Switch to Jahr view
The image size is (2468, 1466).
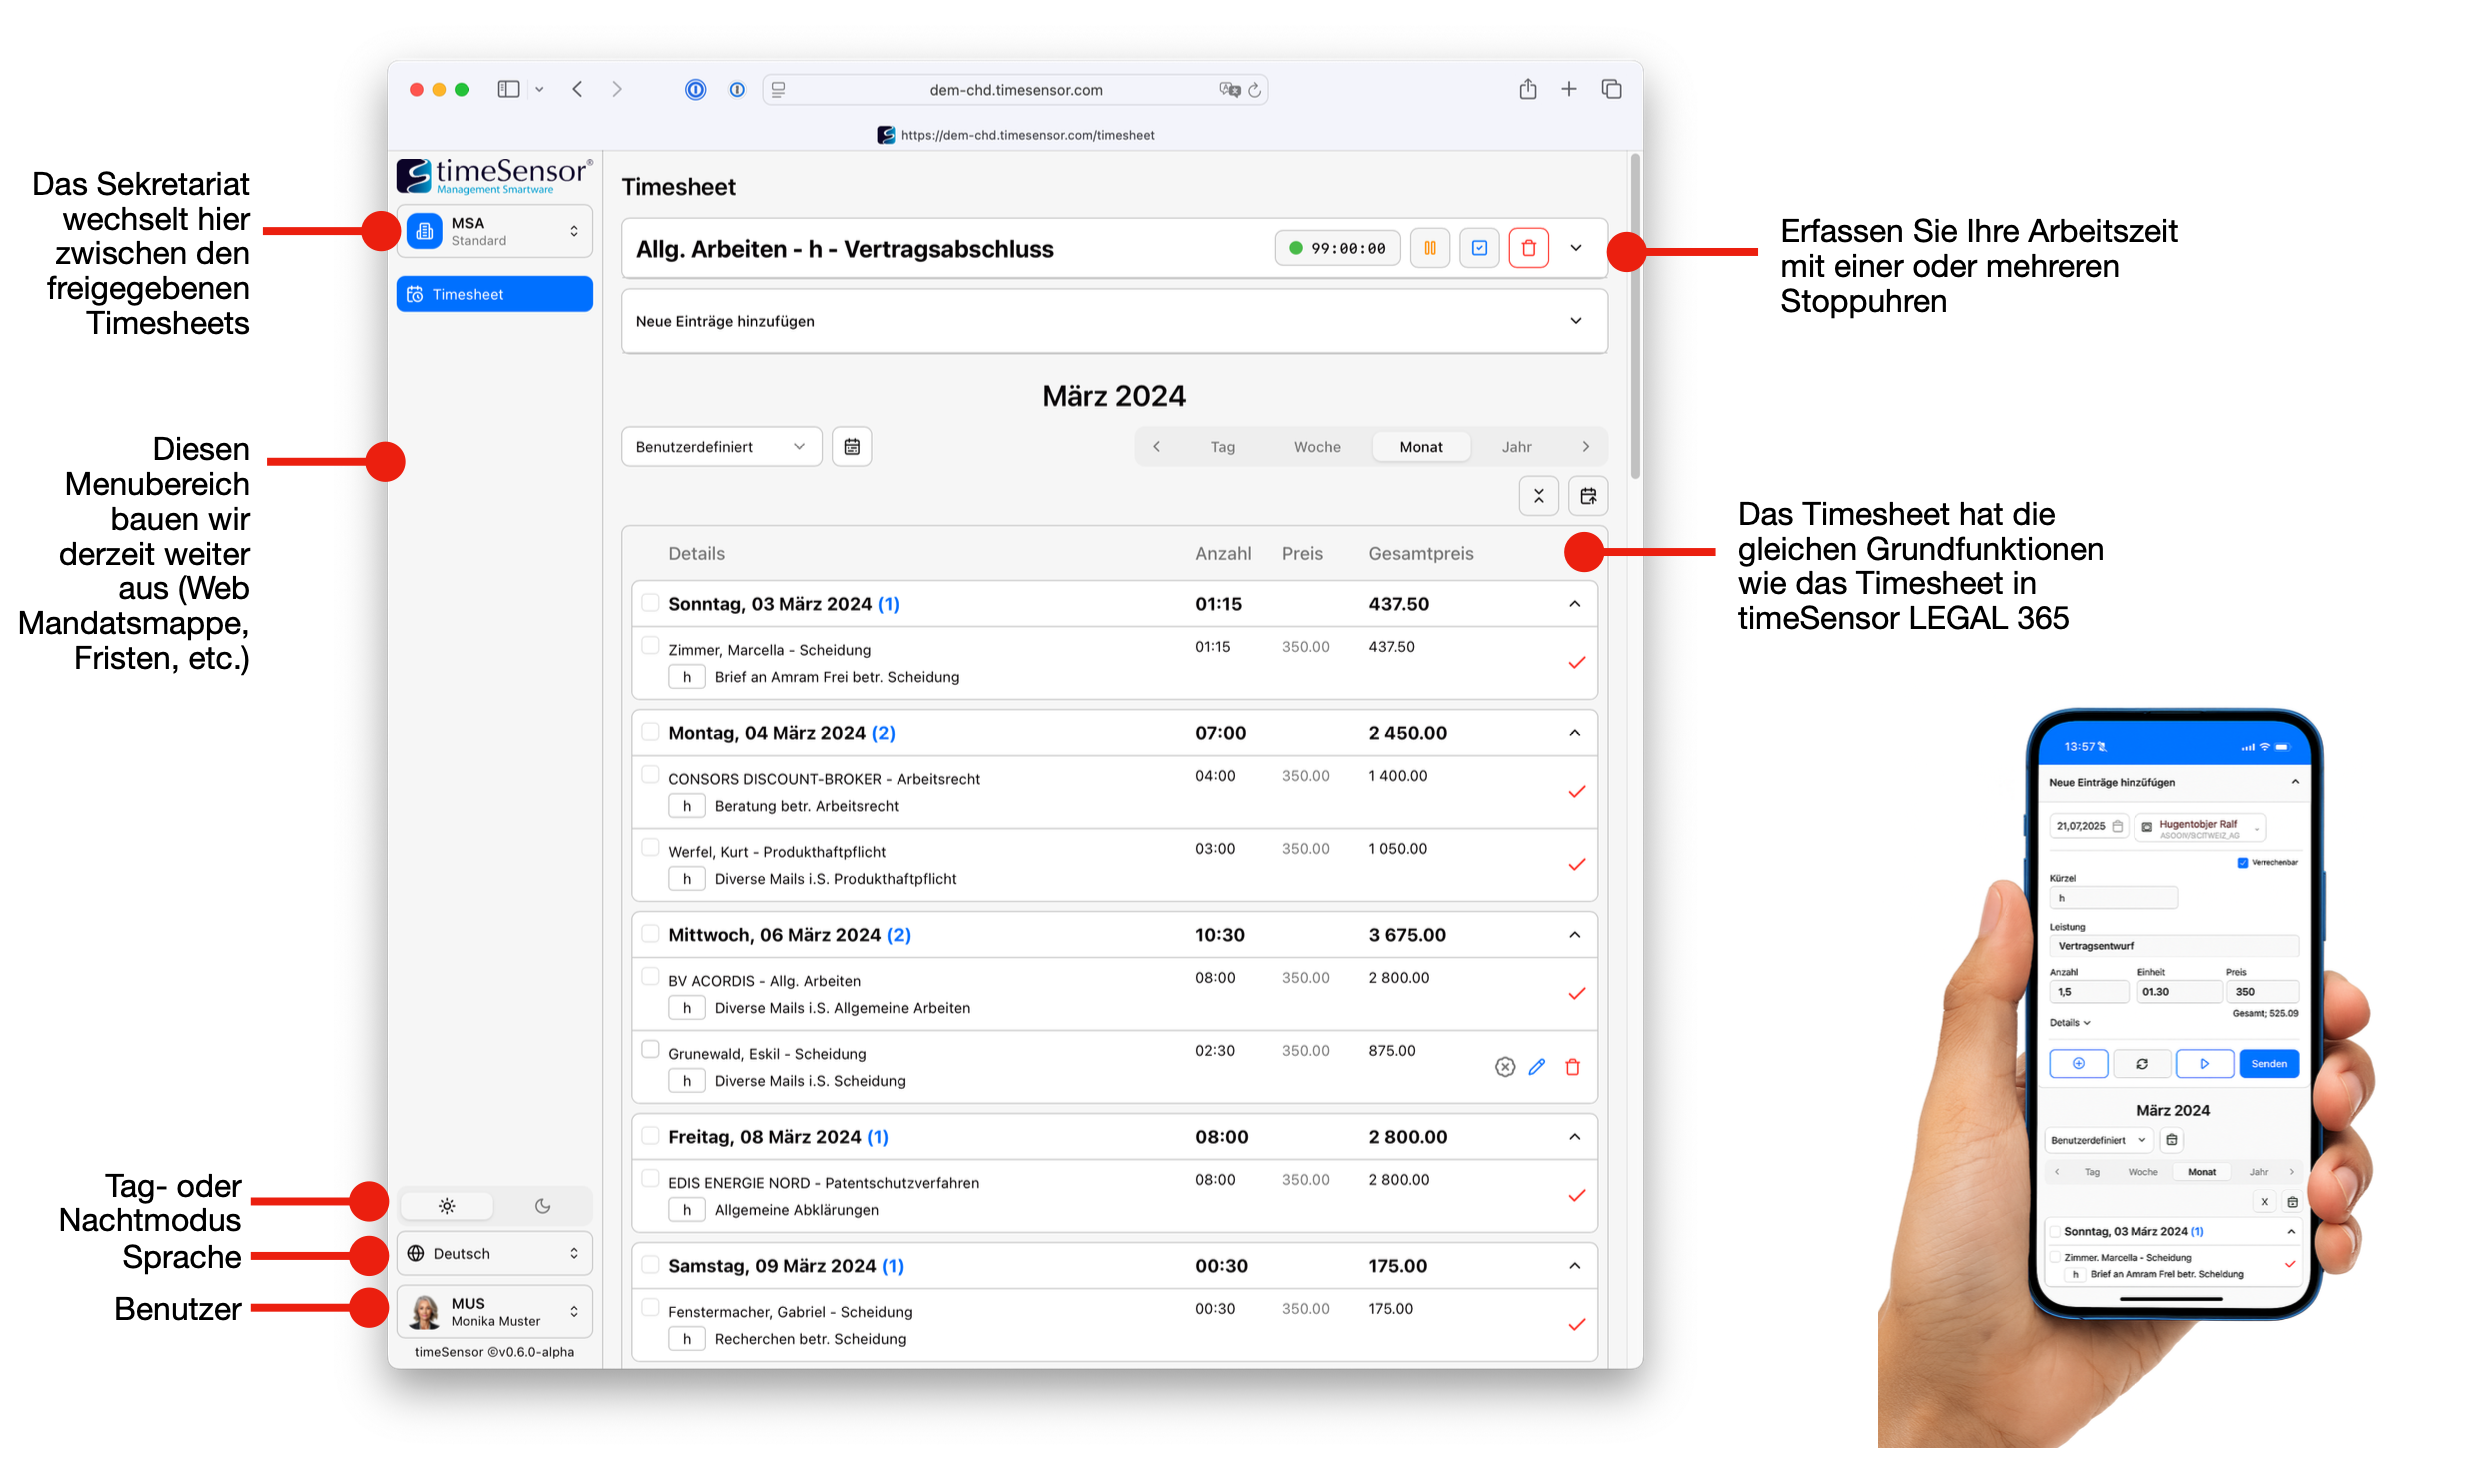pyautogui.click(x=1516, y=447)
